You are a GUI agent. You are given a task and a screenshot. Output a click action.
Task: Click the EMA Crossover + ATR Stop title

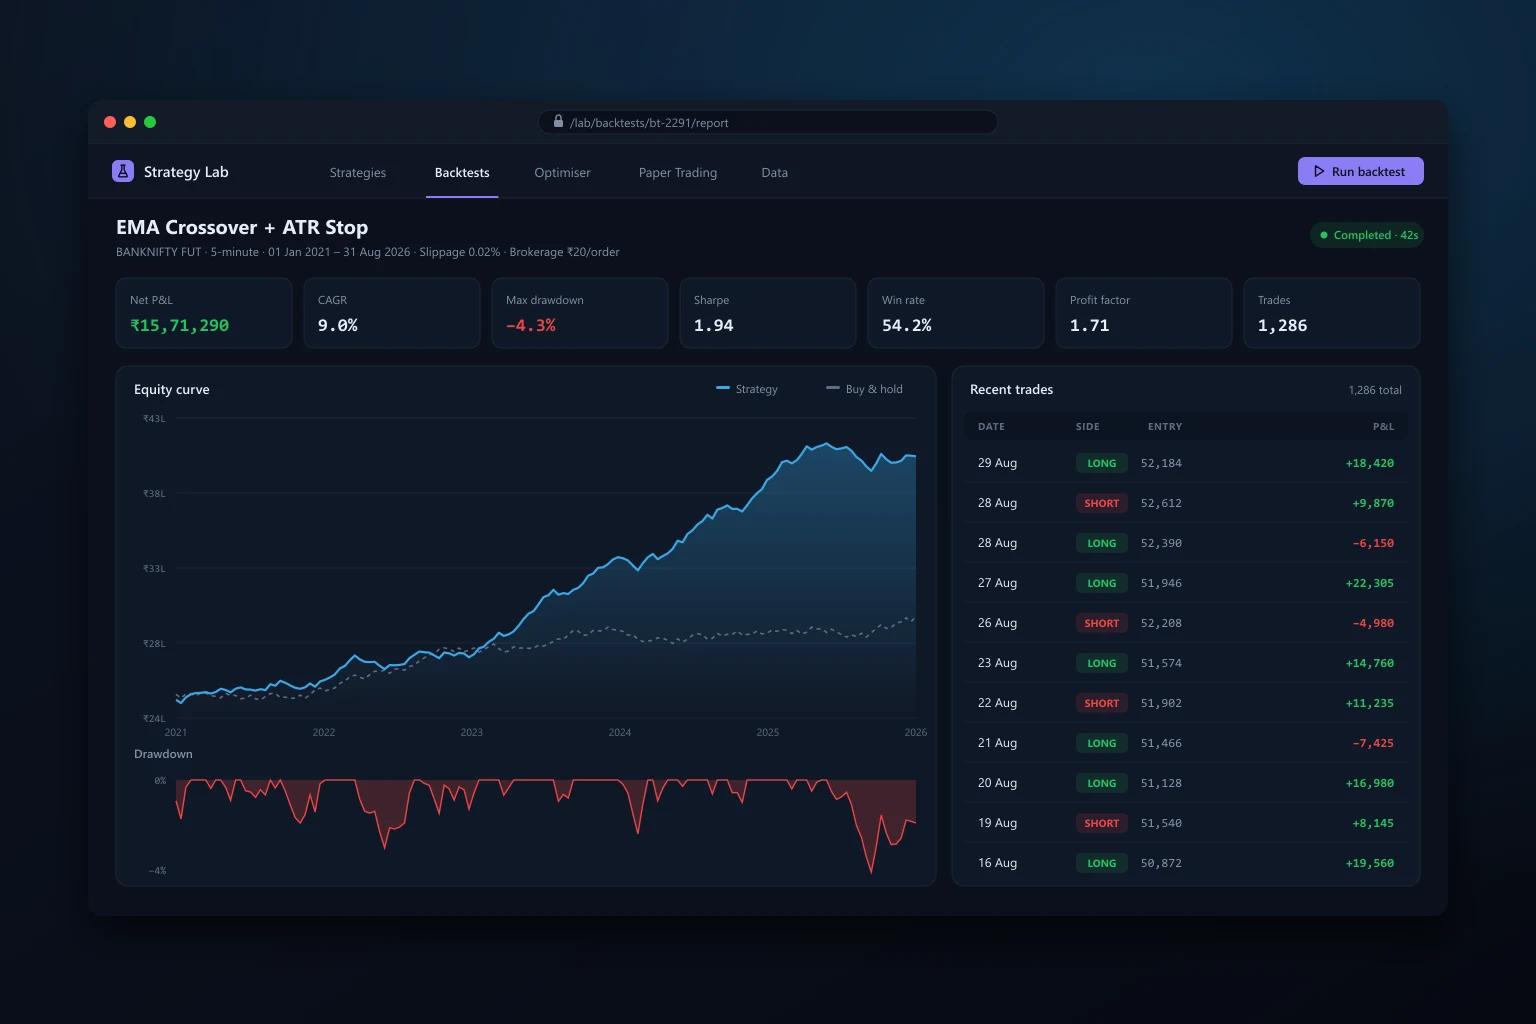click(x=242, y=227)
